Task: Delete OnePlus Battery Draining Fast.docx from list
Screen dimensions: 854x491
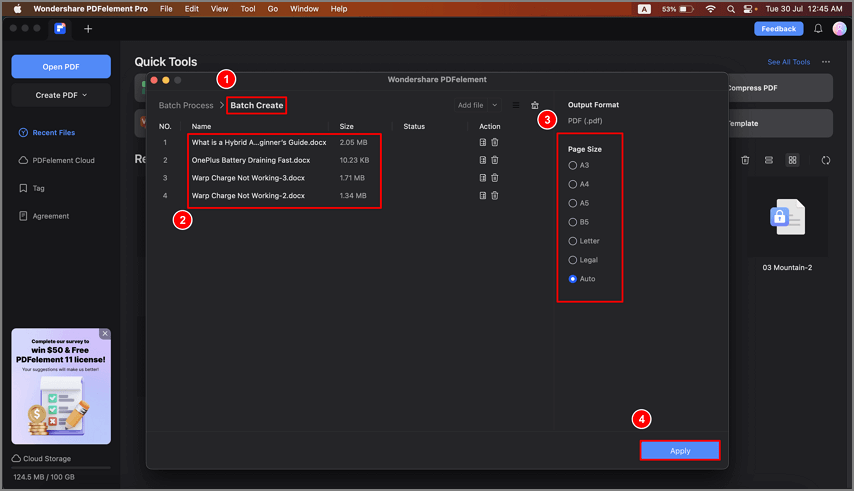Action: (x=495, y=160)
